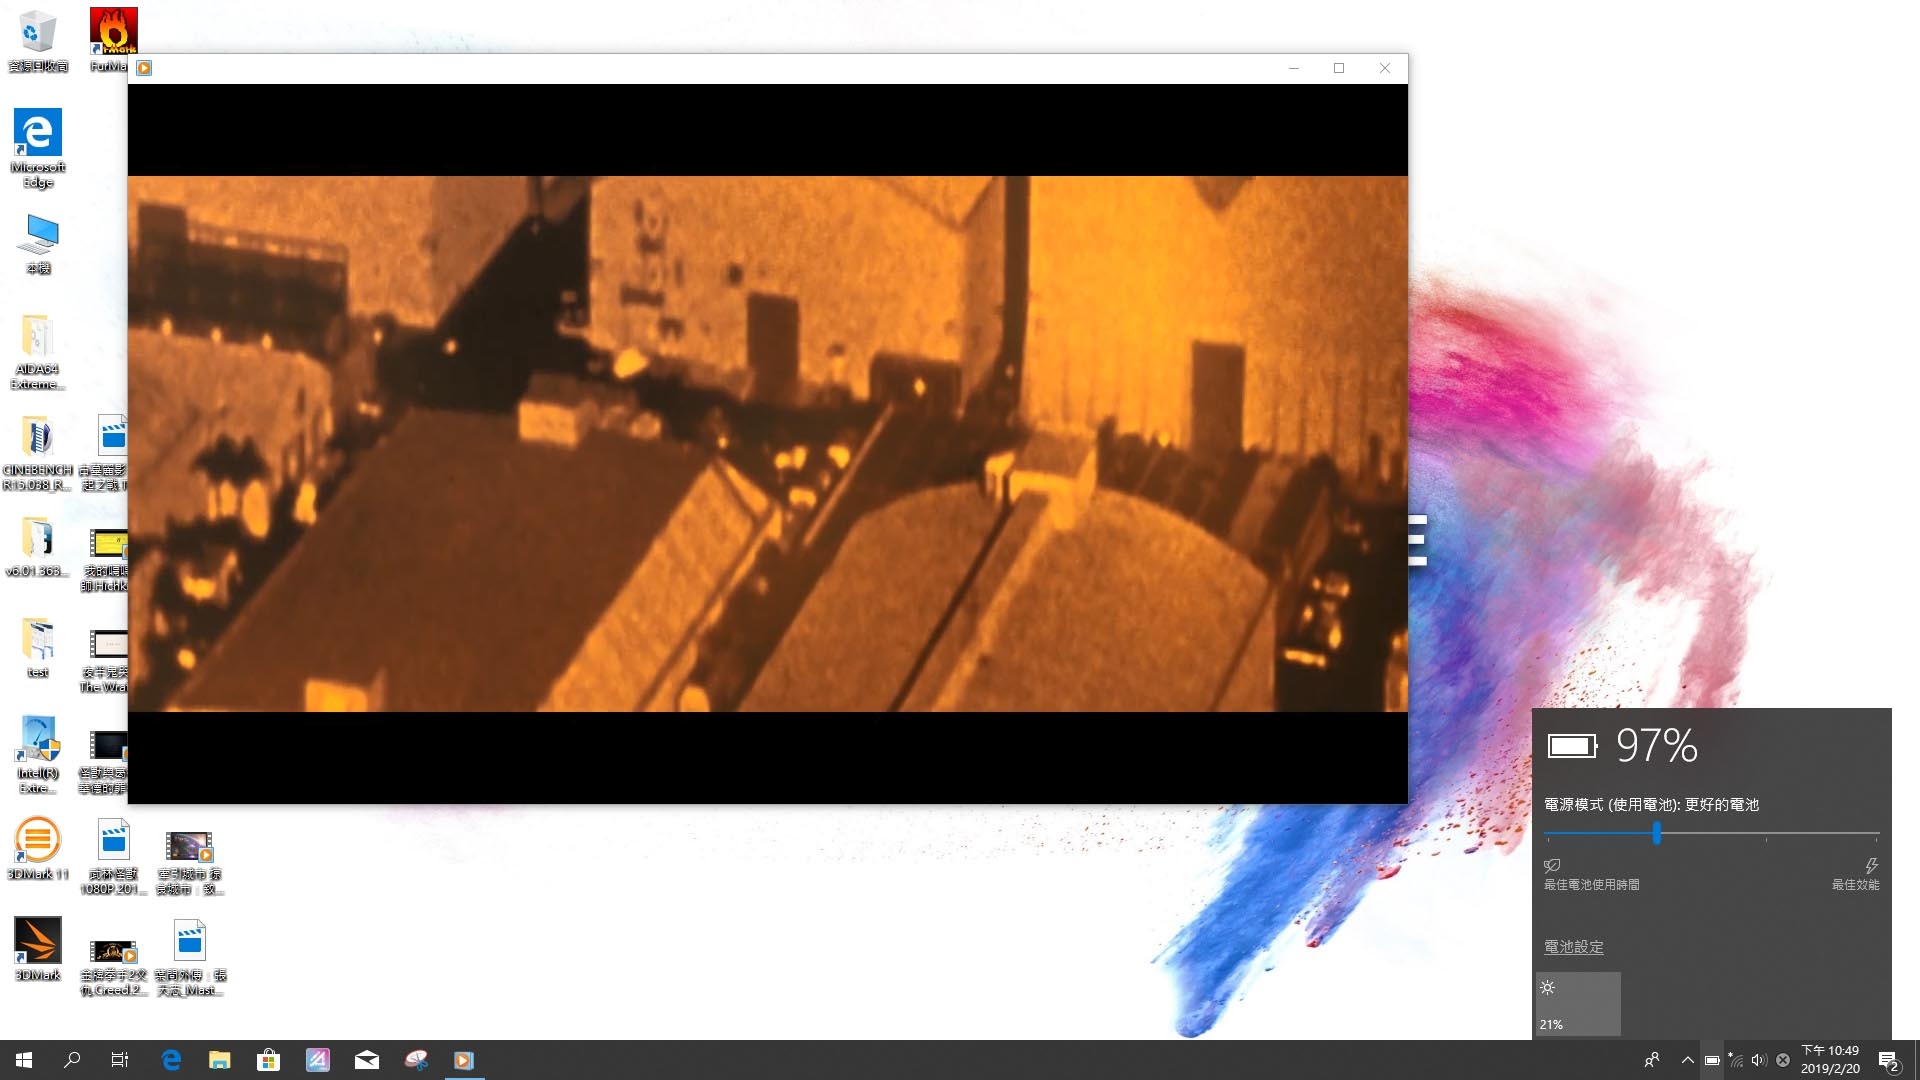The image size is (1920, 1080).
Task: Open the Mail app from the taskbar
Action: pyautogui.click(x=366, y=1060)
